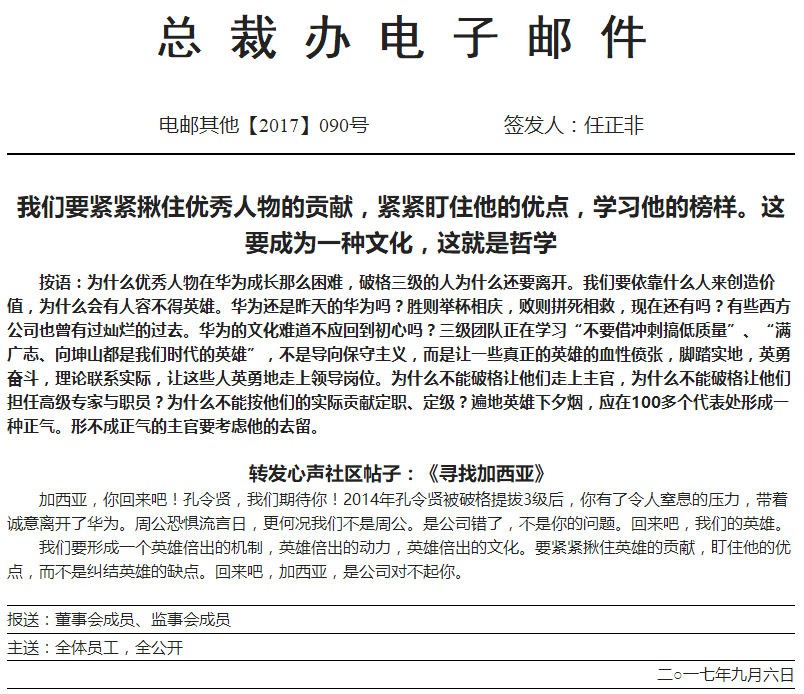Click the line starting 点，而不是纠结英雄的缺点

click(x=235, y=571)
